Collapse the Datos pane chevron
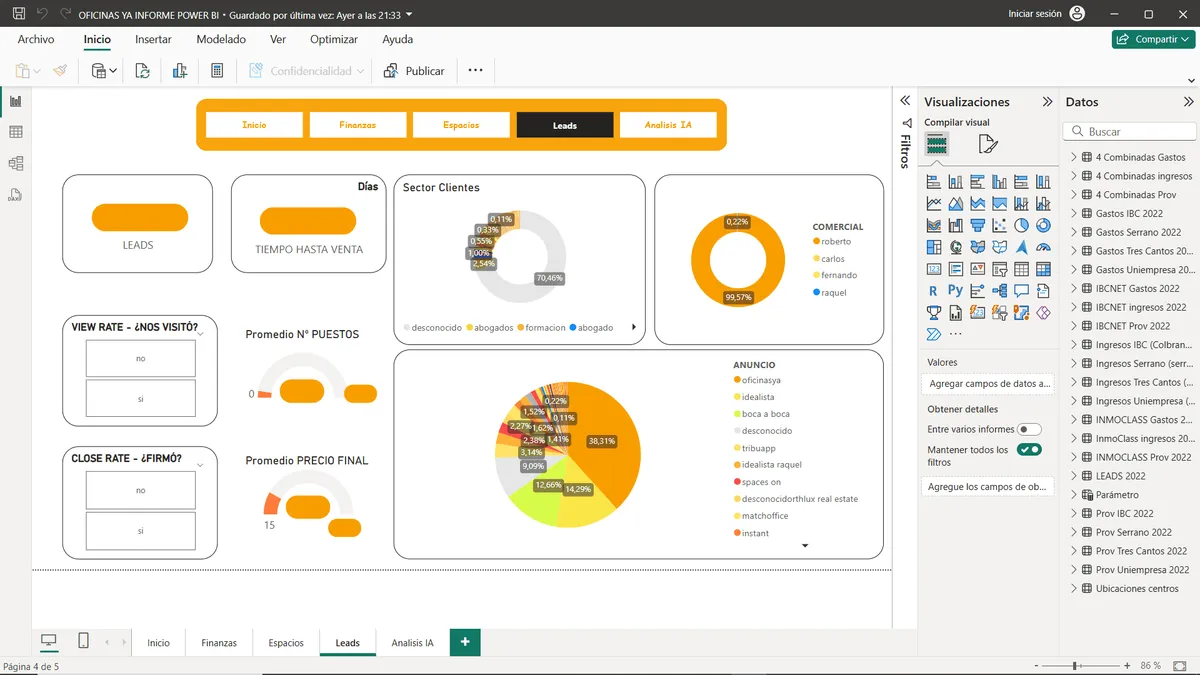Image resolution: width=1200 pixels, height=675 pixels. click(x=1188, y=102)
